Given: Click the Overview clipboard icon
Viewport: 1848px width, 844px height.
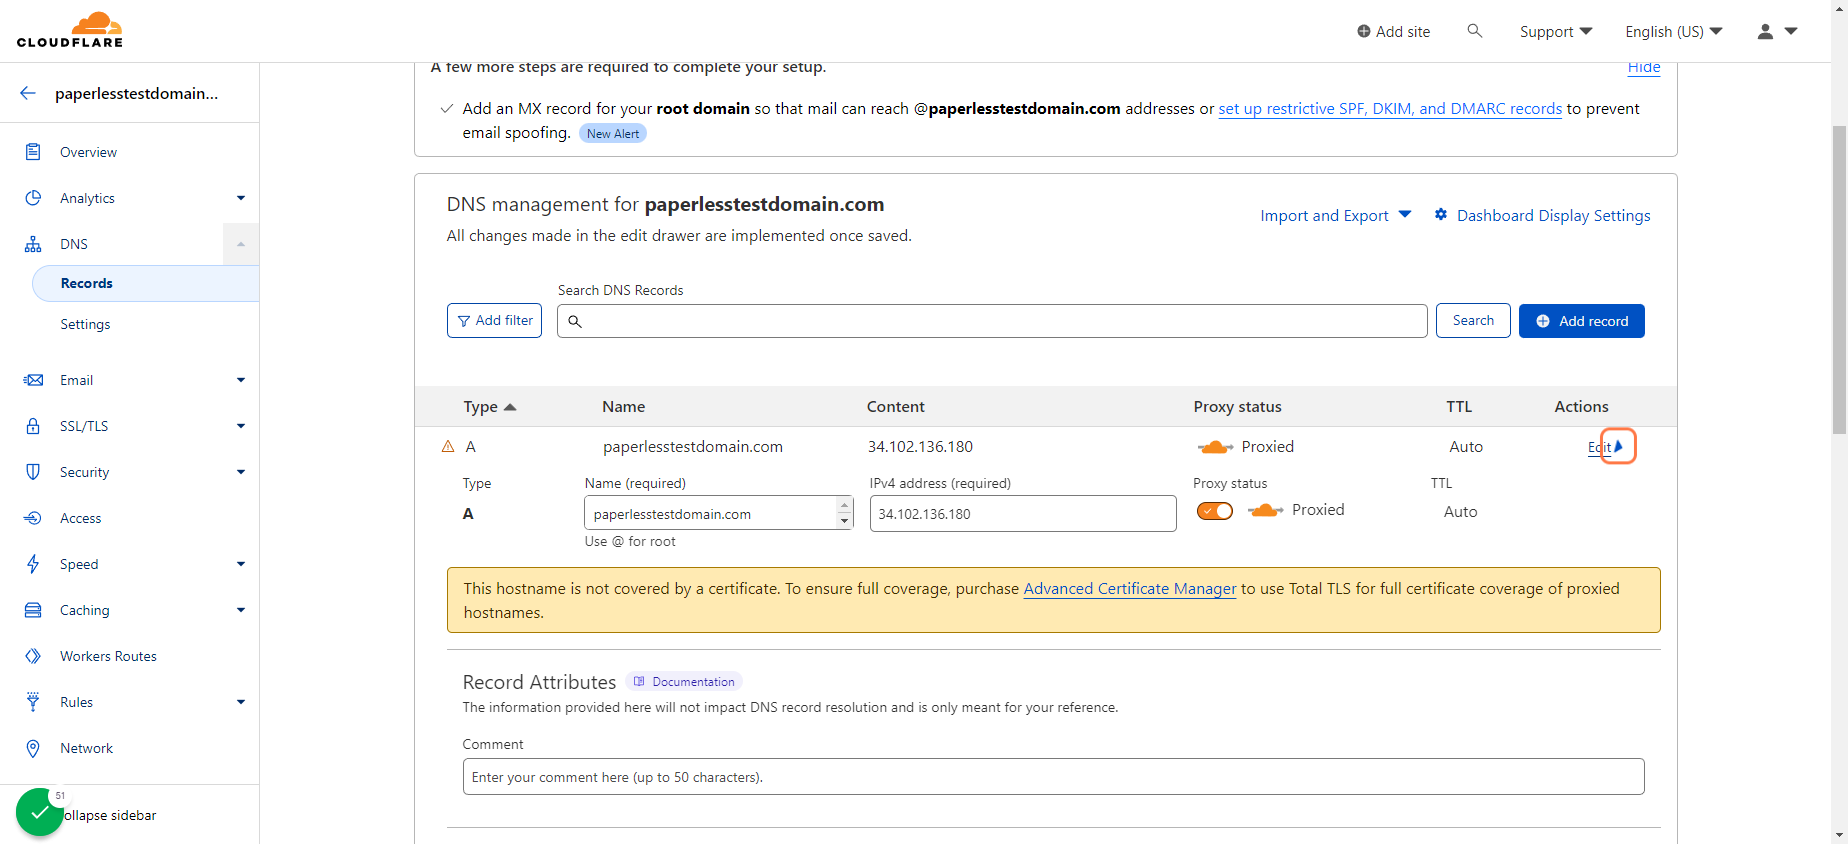Looking at the screenshot, I should click(33, 152).
